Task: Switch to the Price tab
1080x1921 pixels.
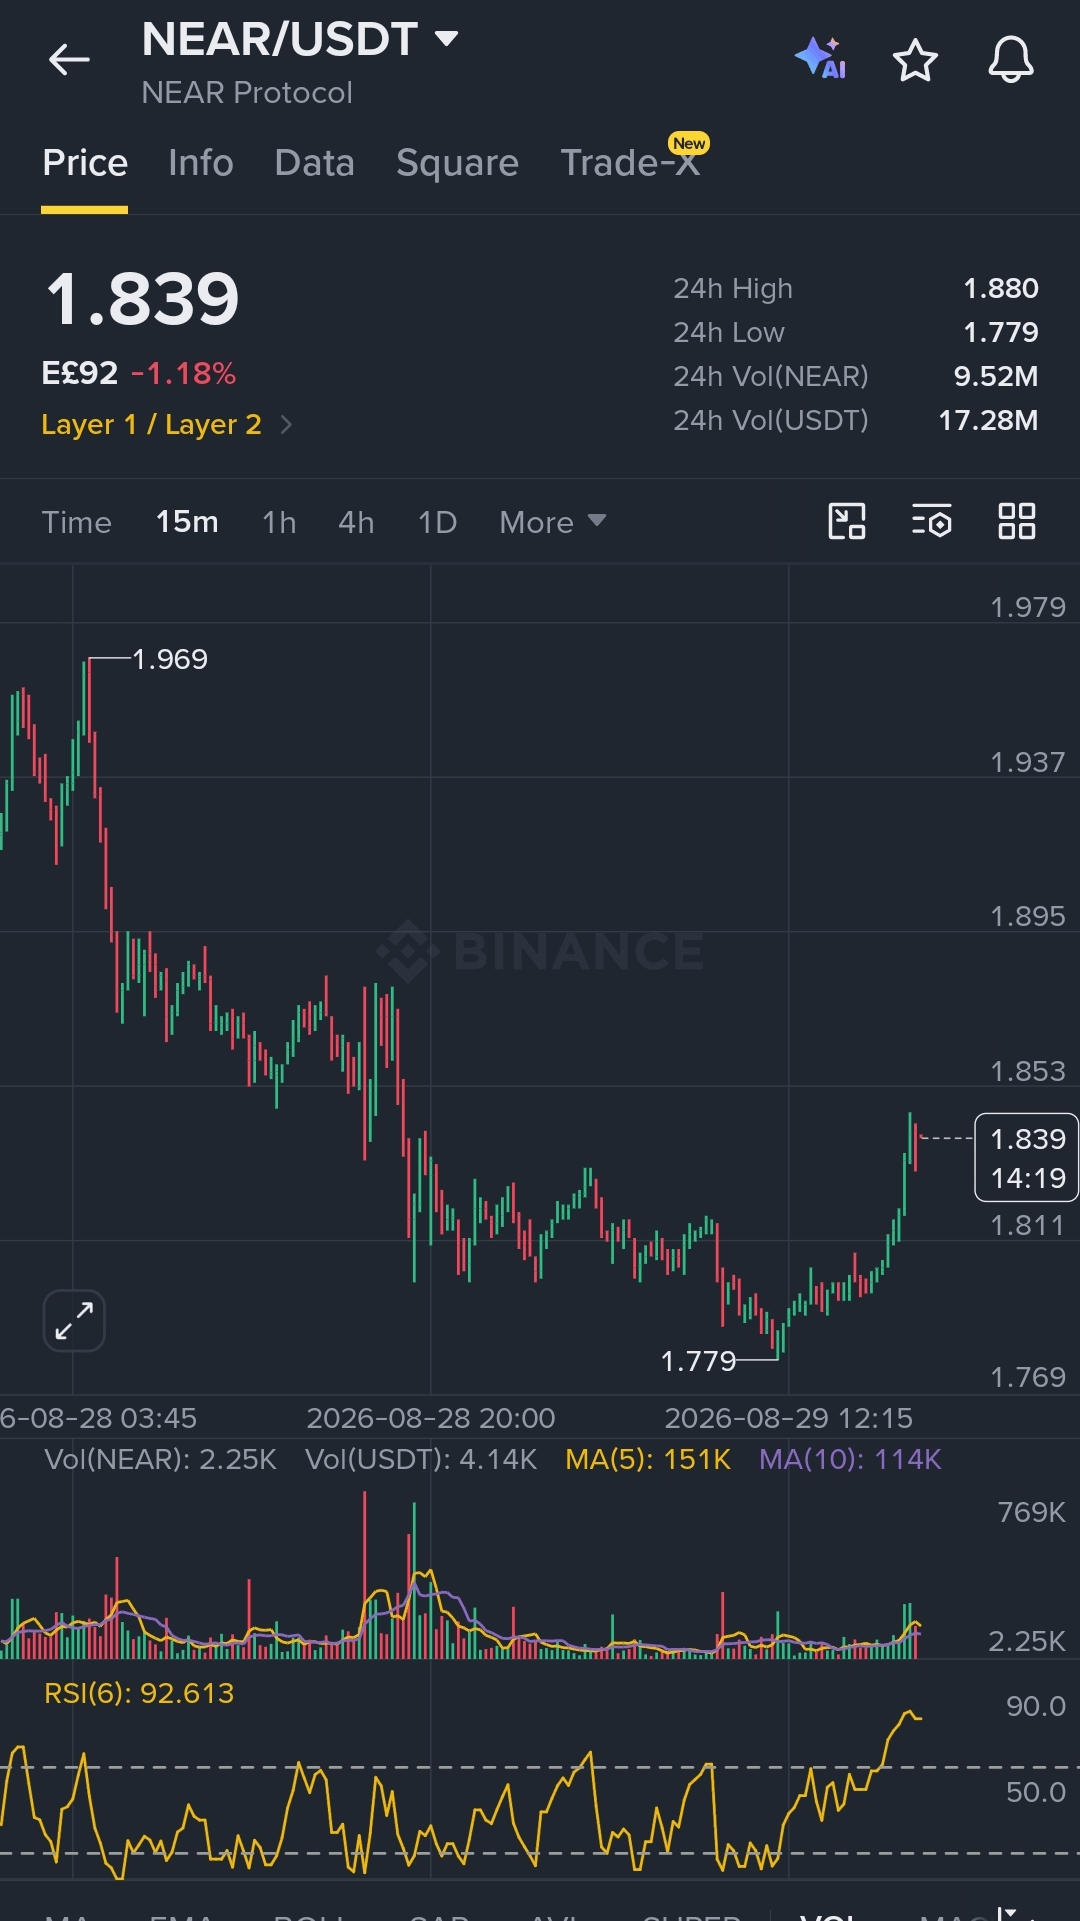Action: tap(85, 163)
